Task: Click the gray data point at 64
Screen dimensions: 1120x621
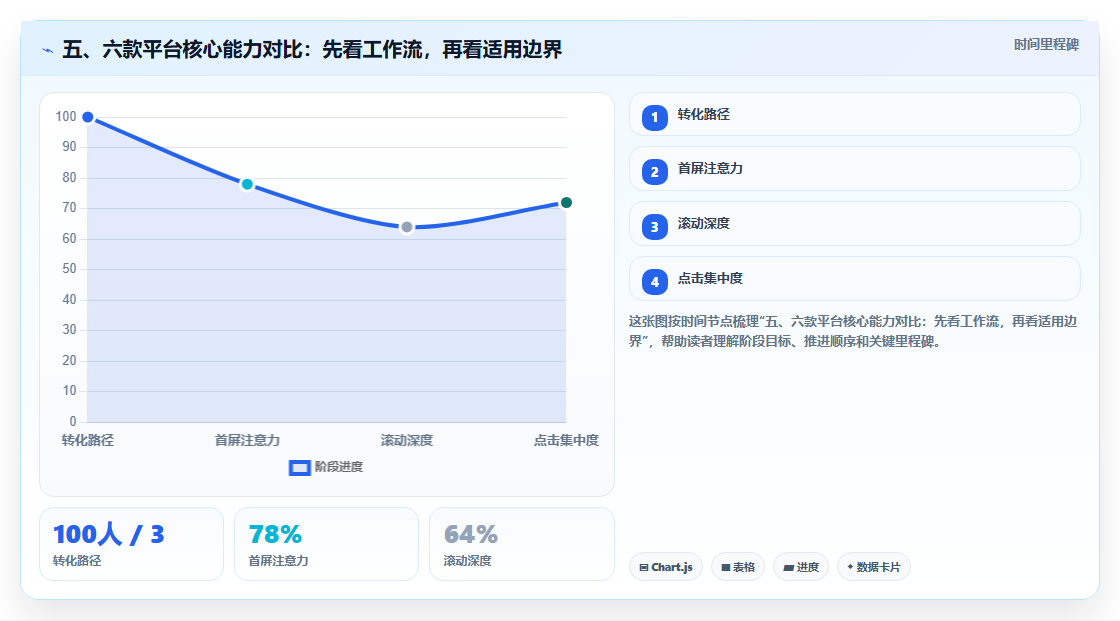Action: click(x=406, y=227)
